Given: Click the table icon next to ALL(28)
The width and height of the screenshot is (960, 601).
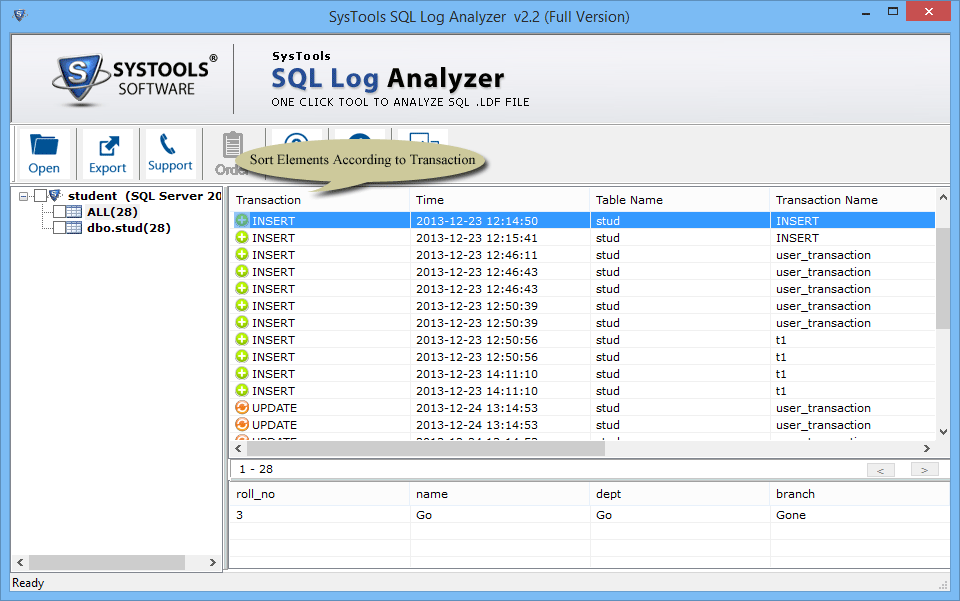Looking at the screenshot, I should pyautogui.click(x=74, y=212).
